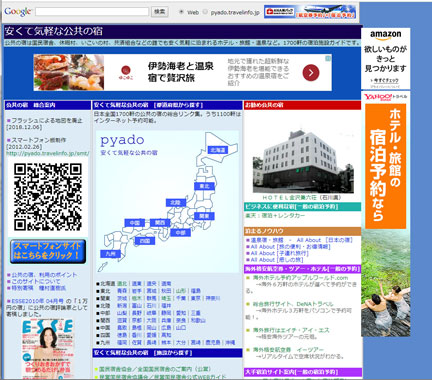
Task: Open 和歌山 prefecture link in 関西 row
Action: coord(198,320)
